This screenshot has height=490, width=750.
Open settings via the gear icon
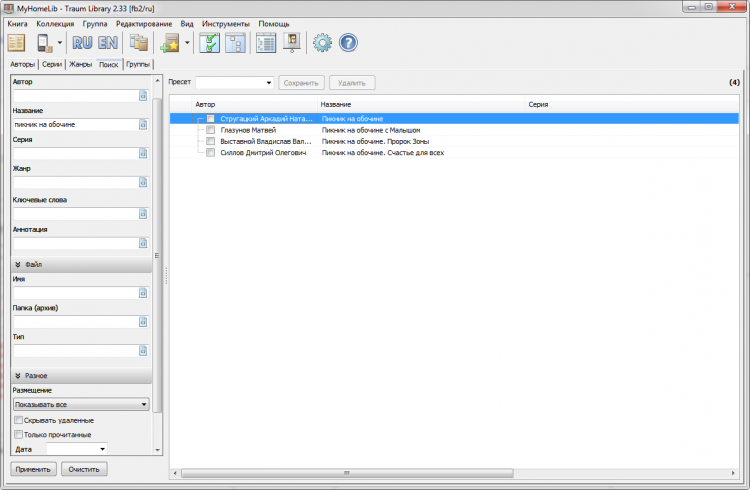click(x=322, y=43)
